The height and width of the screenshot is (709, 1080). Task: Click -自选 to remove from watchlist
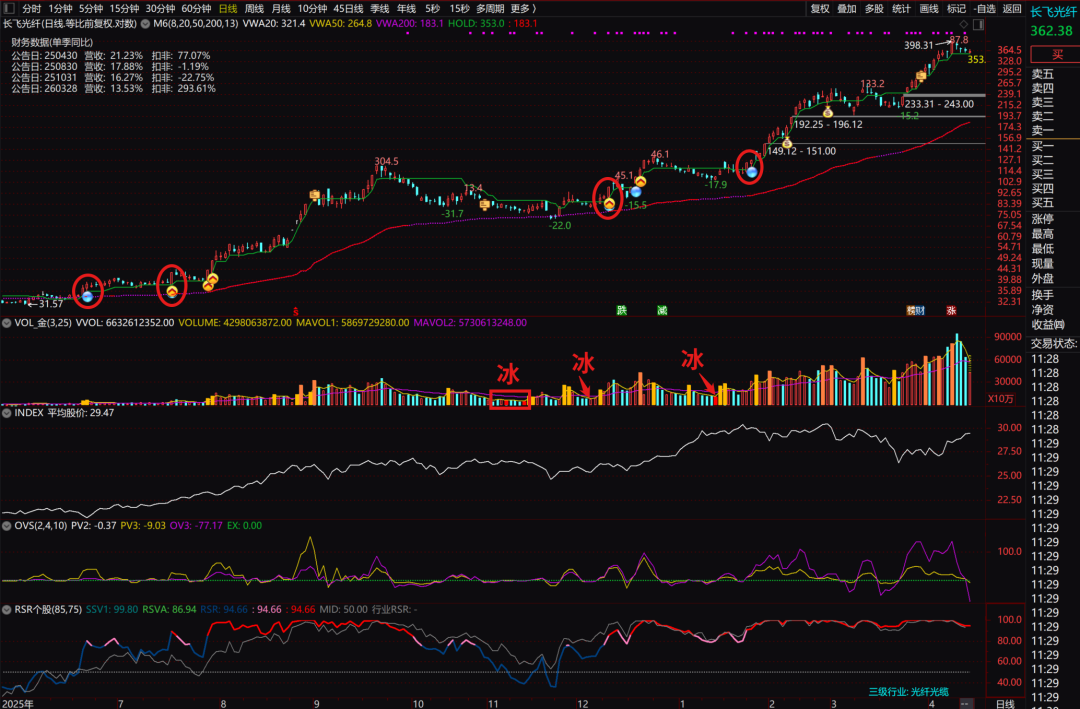point(985,8)
